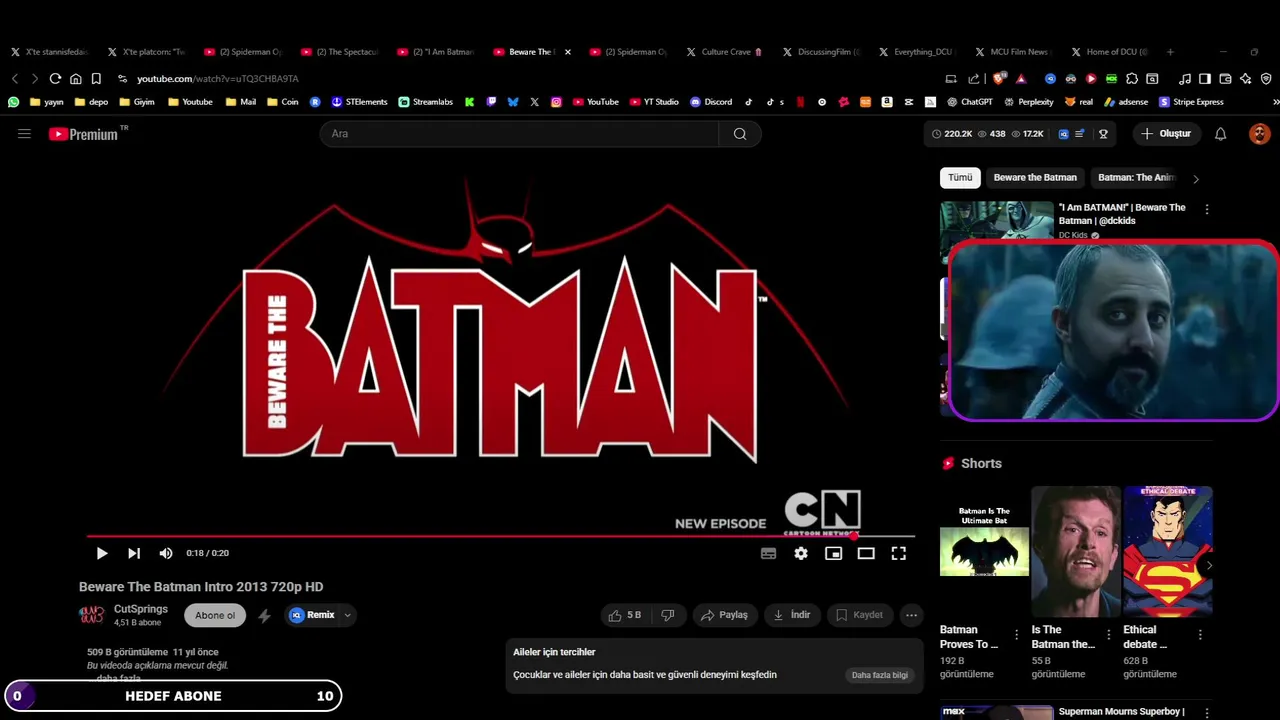Open the "I Am BATMAN!" recommended video
This screenshot has width=1280, height=720.
(1122, 214)
